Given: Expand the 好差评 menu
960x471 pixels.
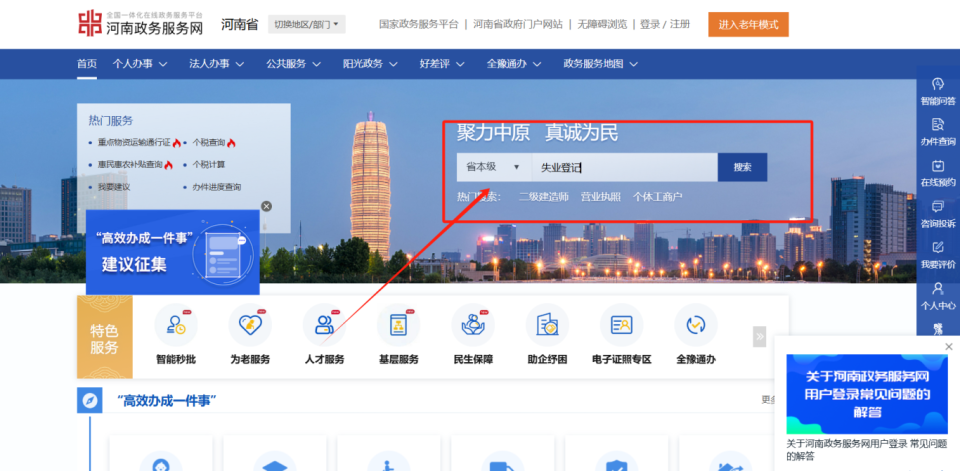Looking at the screenshot, I should tap(442, 64).
